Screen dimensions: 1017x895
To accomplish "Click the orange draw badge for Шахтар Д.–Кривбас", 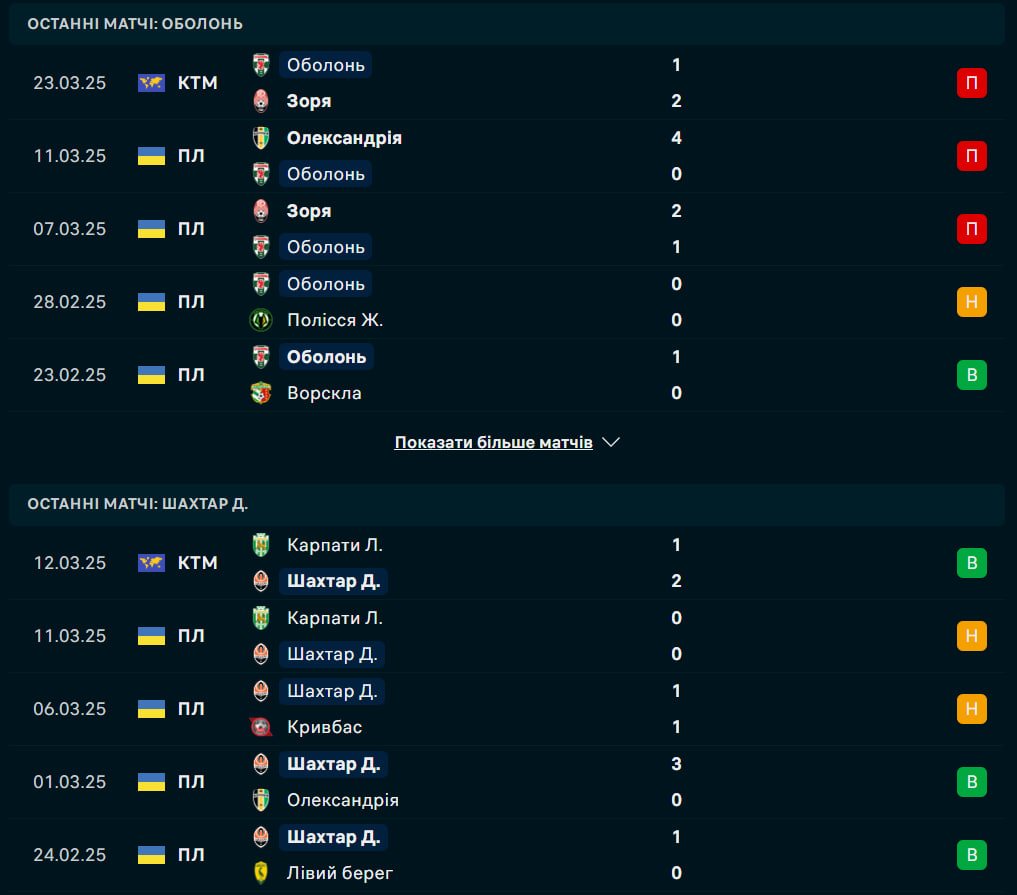I will pos(971,709).
